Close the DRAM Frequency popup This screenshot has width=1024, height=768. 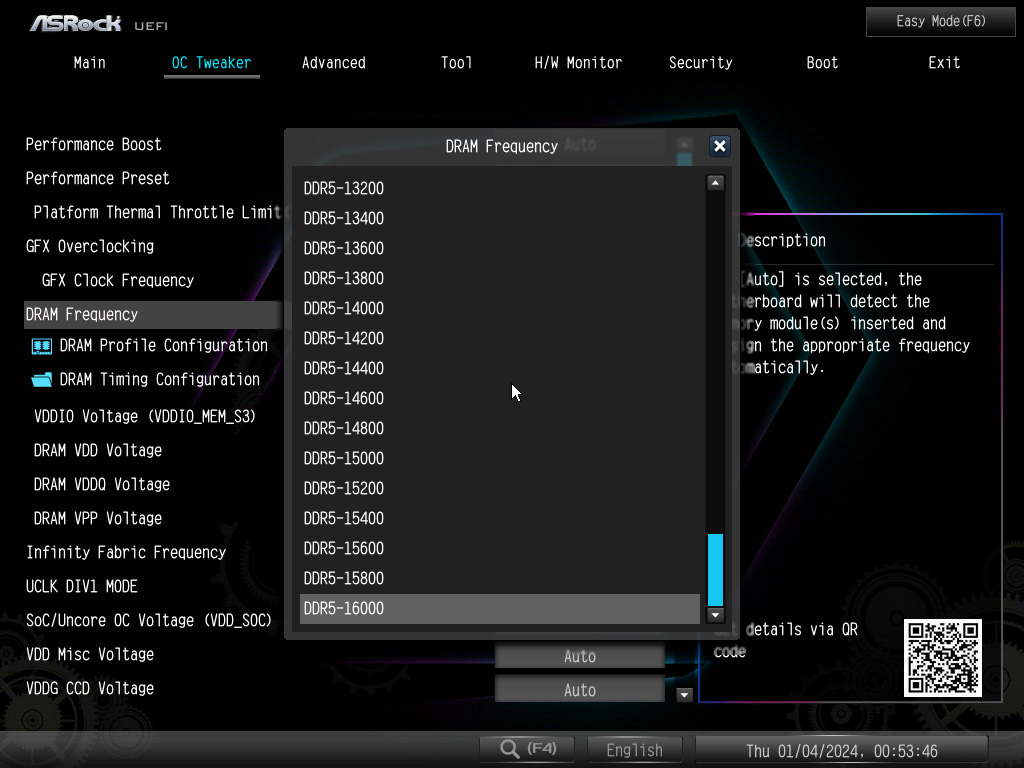point(719,146)
